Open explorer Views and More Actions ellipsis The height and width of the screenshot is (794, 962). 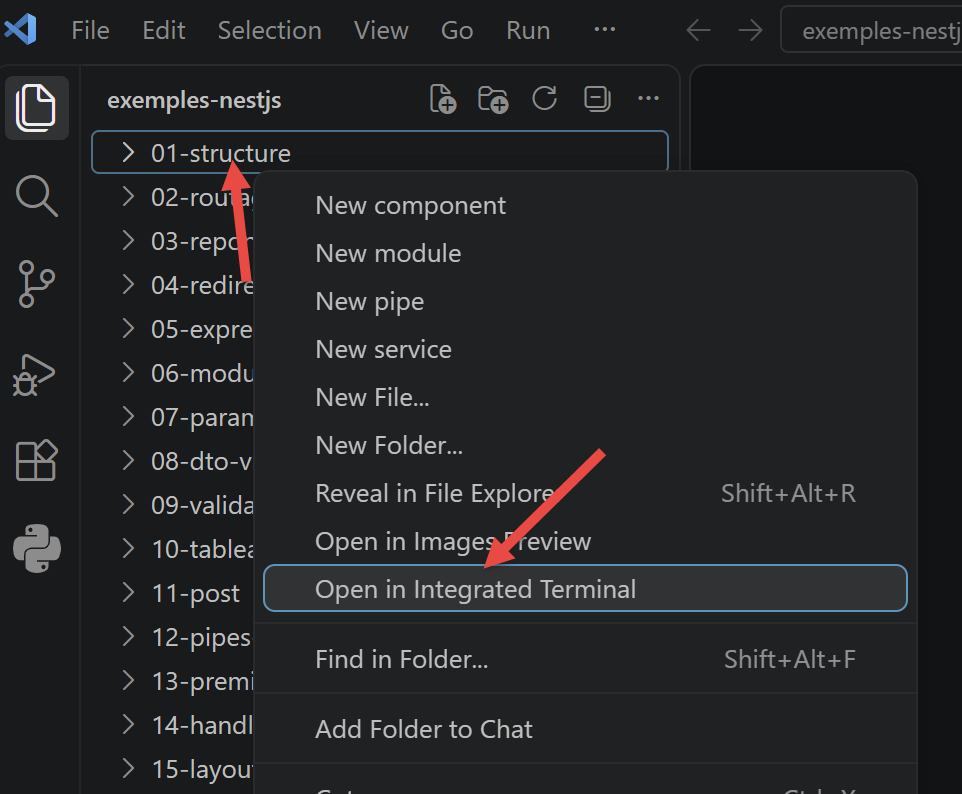click(x=648, y=98)
